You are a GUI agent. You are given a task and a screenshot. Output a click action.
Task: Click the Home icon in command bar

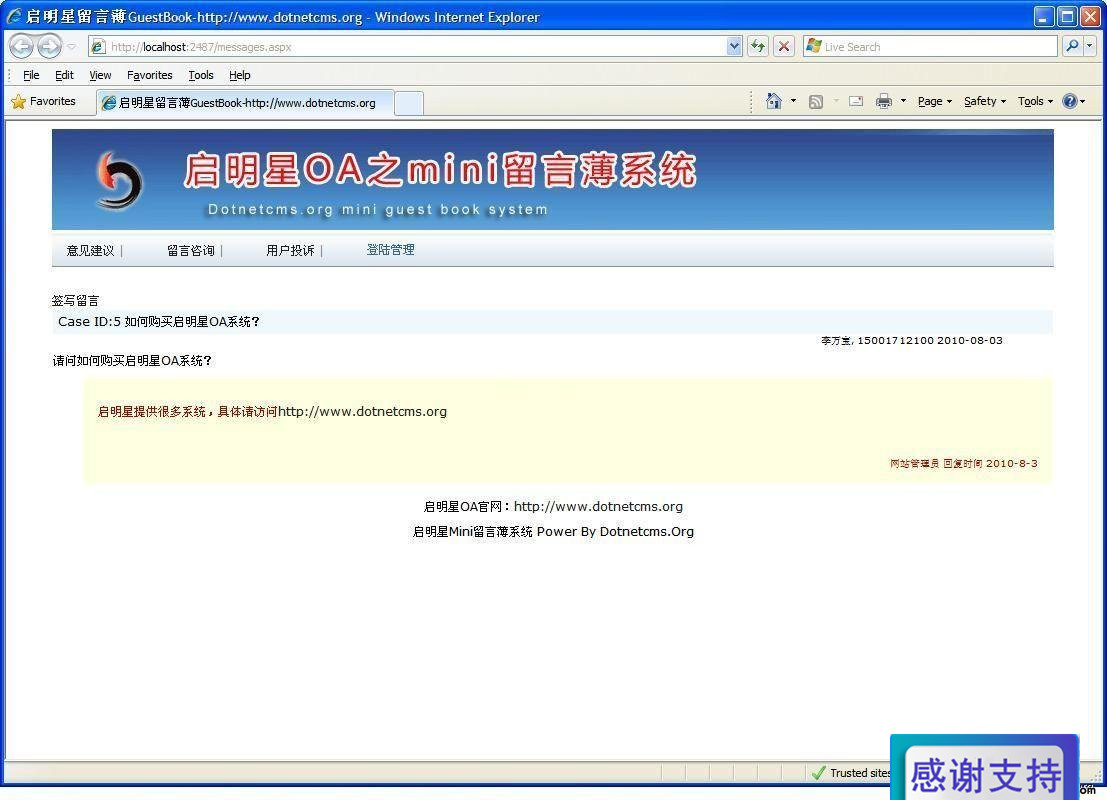pos(774,102)
